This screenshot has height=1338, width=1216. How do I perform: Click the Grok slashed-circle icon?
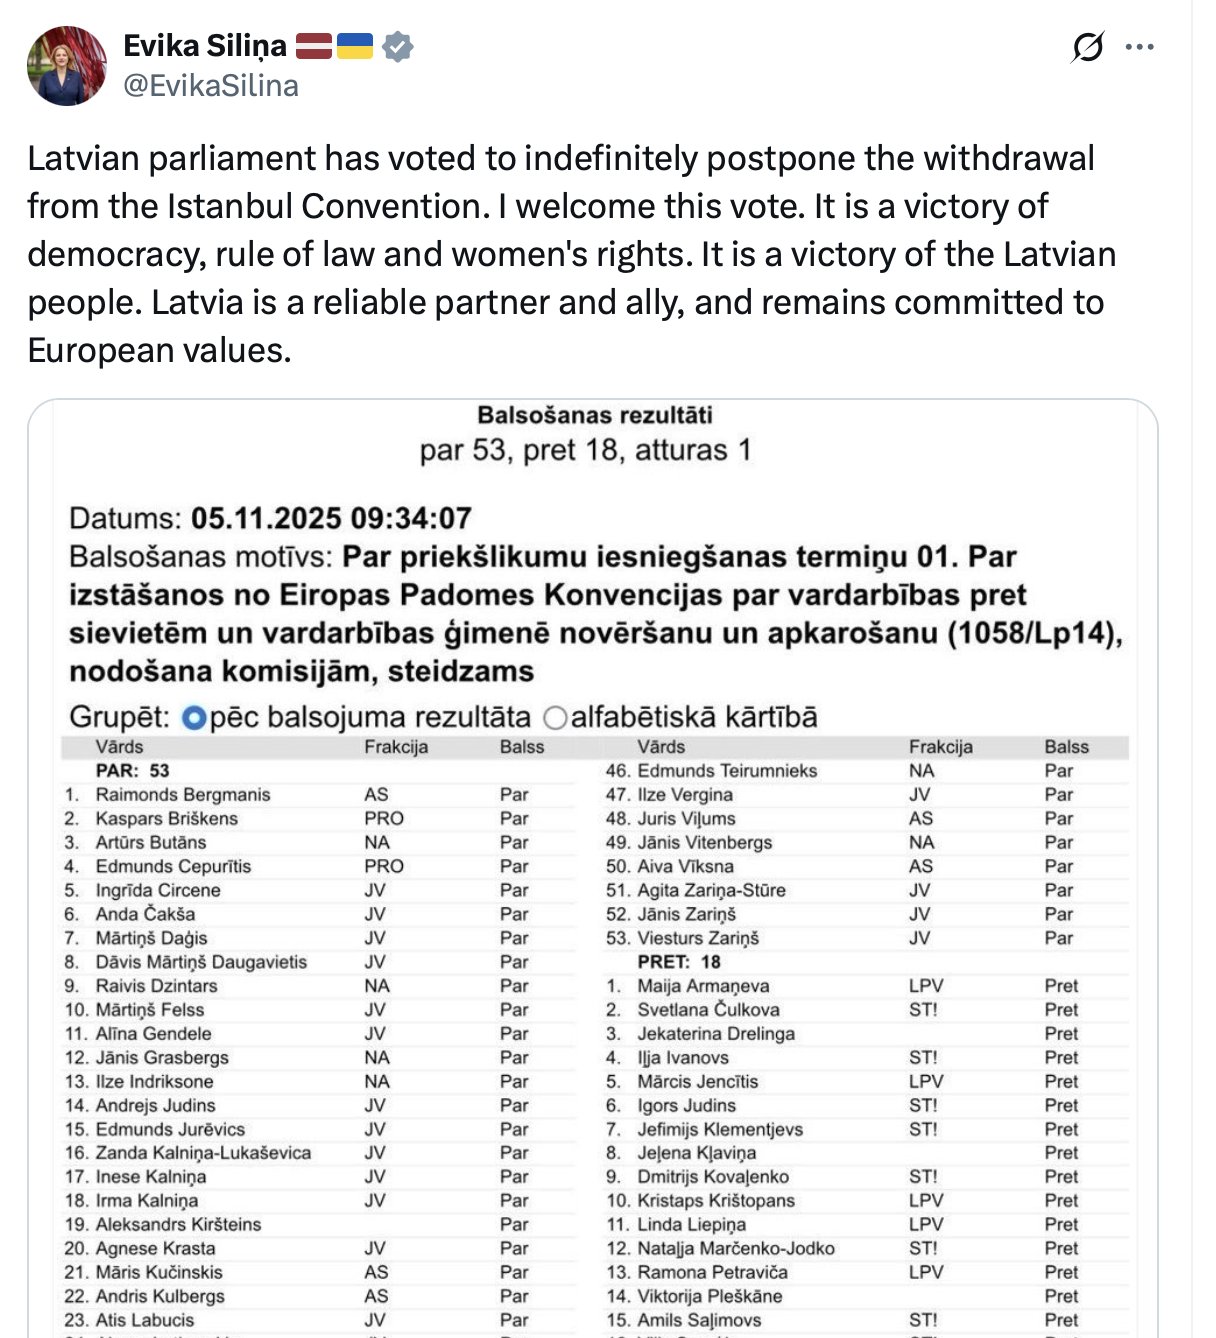coord(1087,47)
